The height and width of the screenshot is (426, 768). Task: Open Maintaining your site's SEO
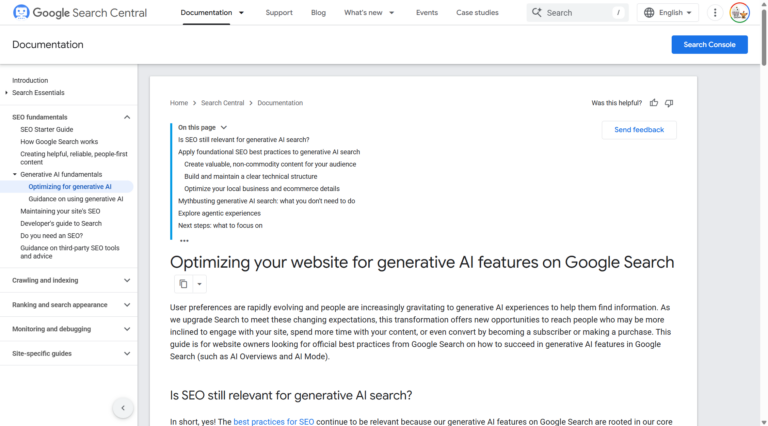point(60,211)
